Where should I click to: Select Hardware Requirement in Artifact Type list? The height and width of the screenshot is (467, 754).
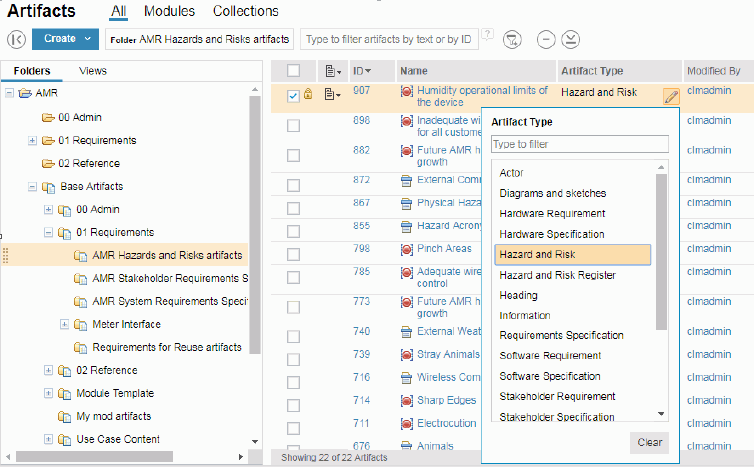(x=552, y=214)
